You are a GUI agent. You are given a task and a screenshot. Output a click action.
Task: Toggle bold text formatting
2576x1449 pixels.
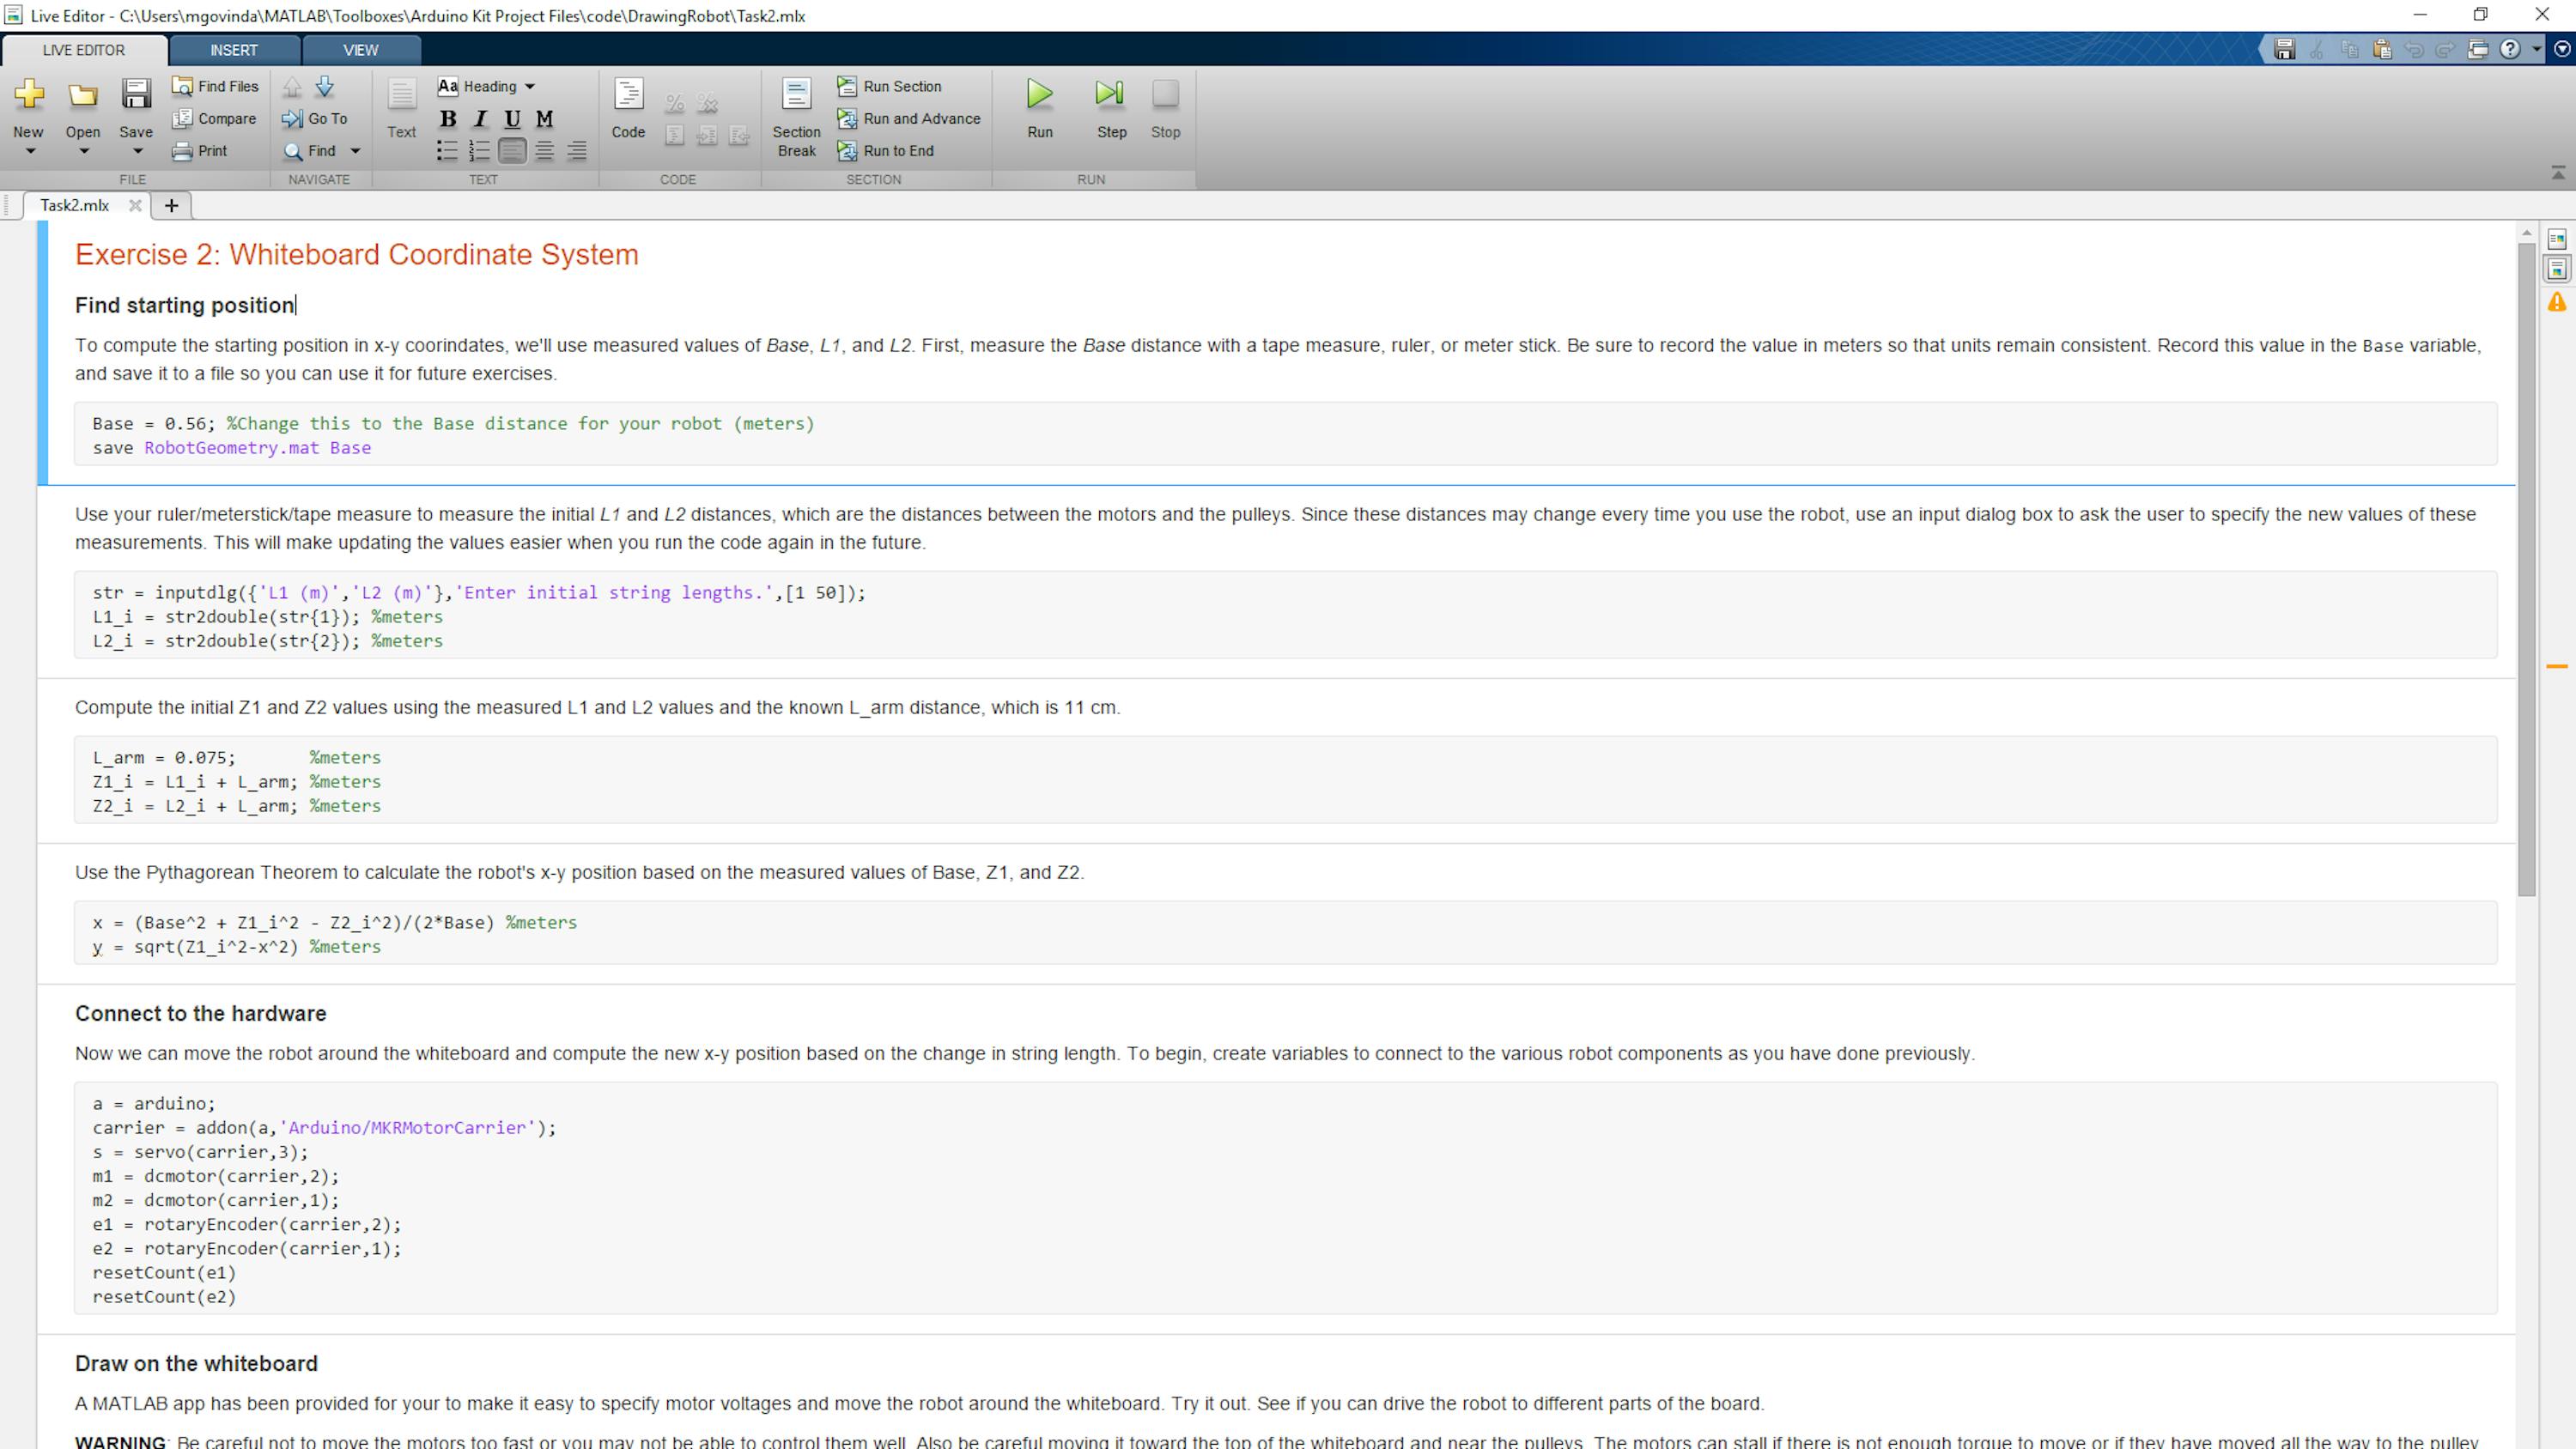[x=448, y=119]
